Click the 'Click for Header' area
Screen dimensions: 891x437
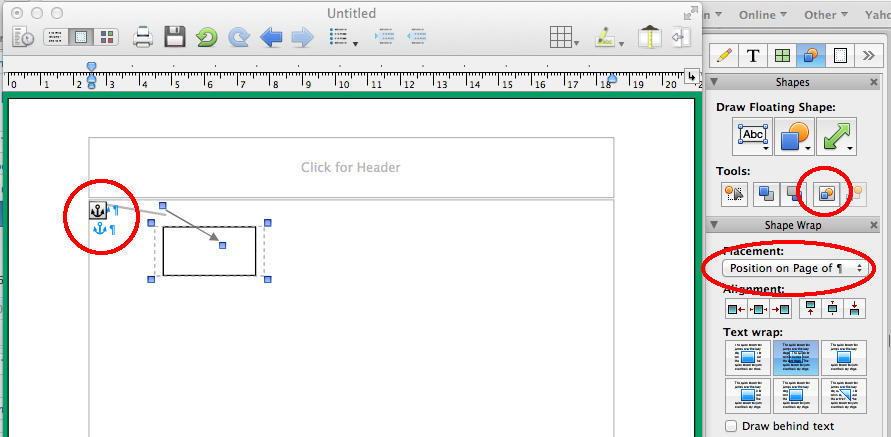(x=350, y=167)
